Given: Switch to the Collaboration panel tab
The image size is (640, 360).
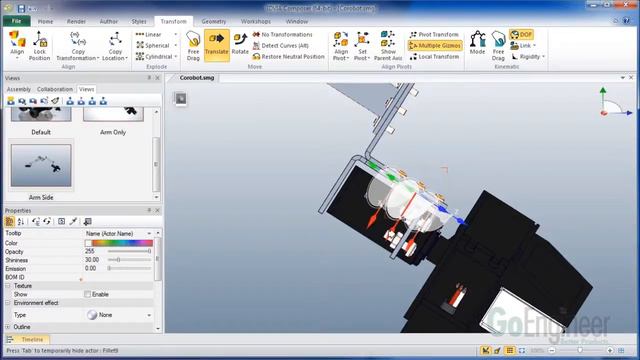Looking at the screenshot, I should pyautogui.click(x=55, y=89).
